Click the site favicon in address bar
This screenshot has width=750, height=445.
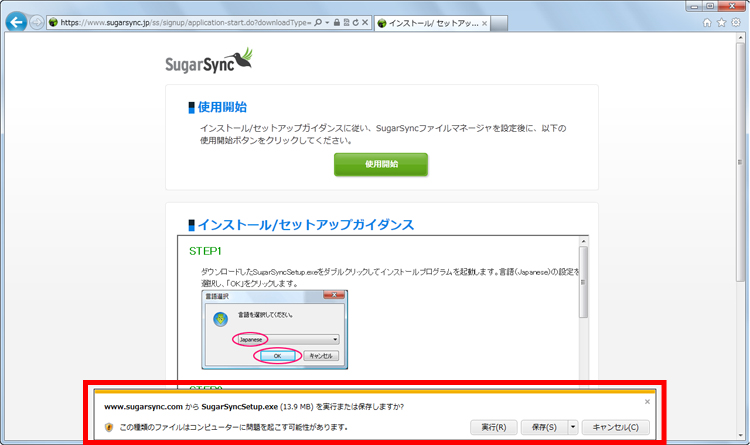(x=53, y=22)
